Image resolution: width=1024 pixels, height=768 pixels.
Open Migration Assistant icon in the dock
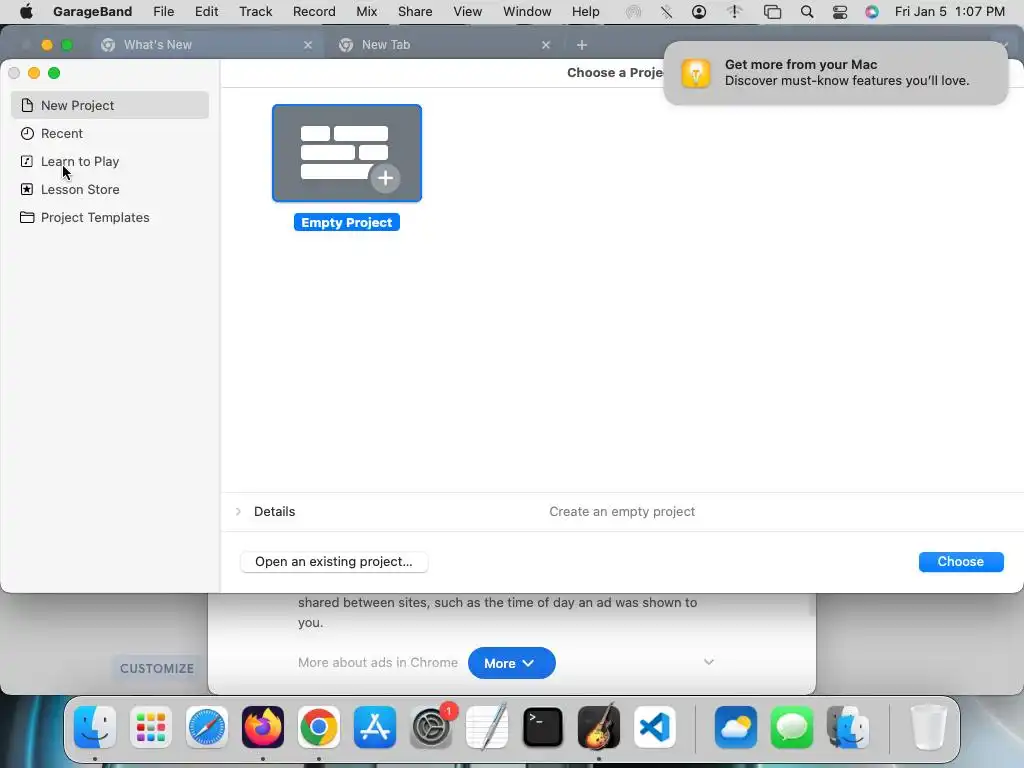tap(848, 727)
